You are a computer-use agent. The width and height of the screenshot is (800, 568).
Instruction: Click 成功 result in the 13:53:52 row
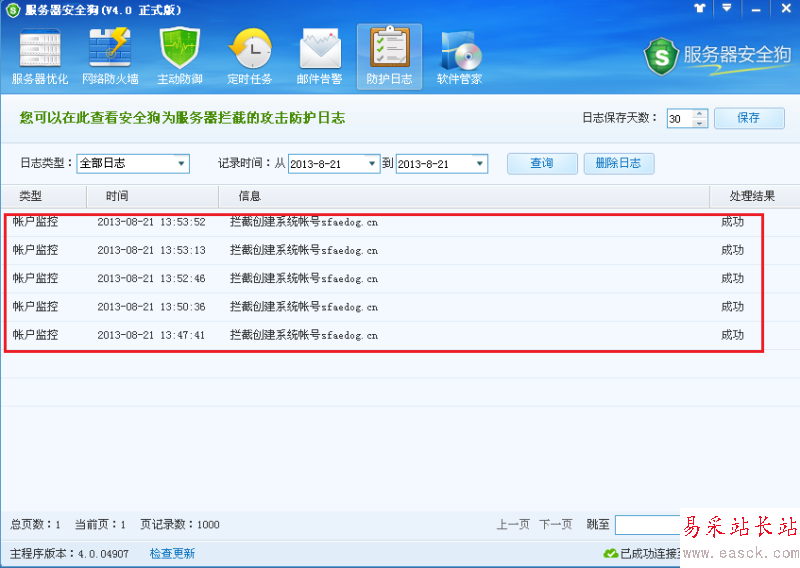pyautogui.click(x=732, y=222)
